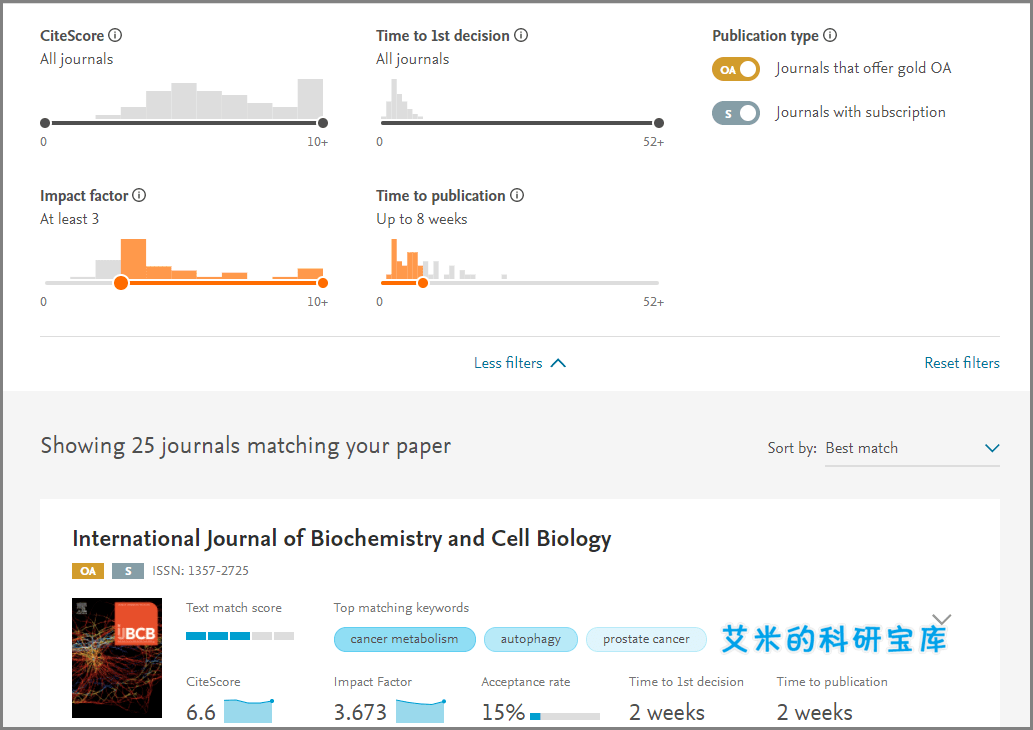1033x730 pixels.
Task: Click the '2 weeks' Time to 1st decision value
Action: pyautogui.click(x=667, y=712)
